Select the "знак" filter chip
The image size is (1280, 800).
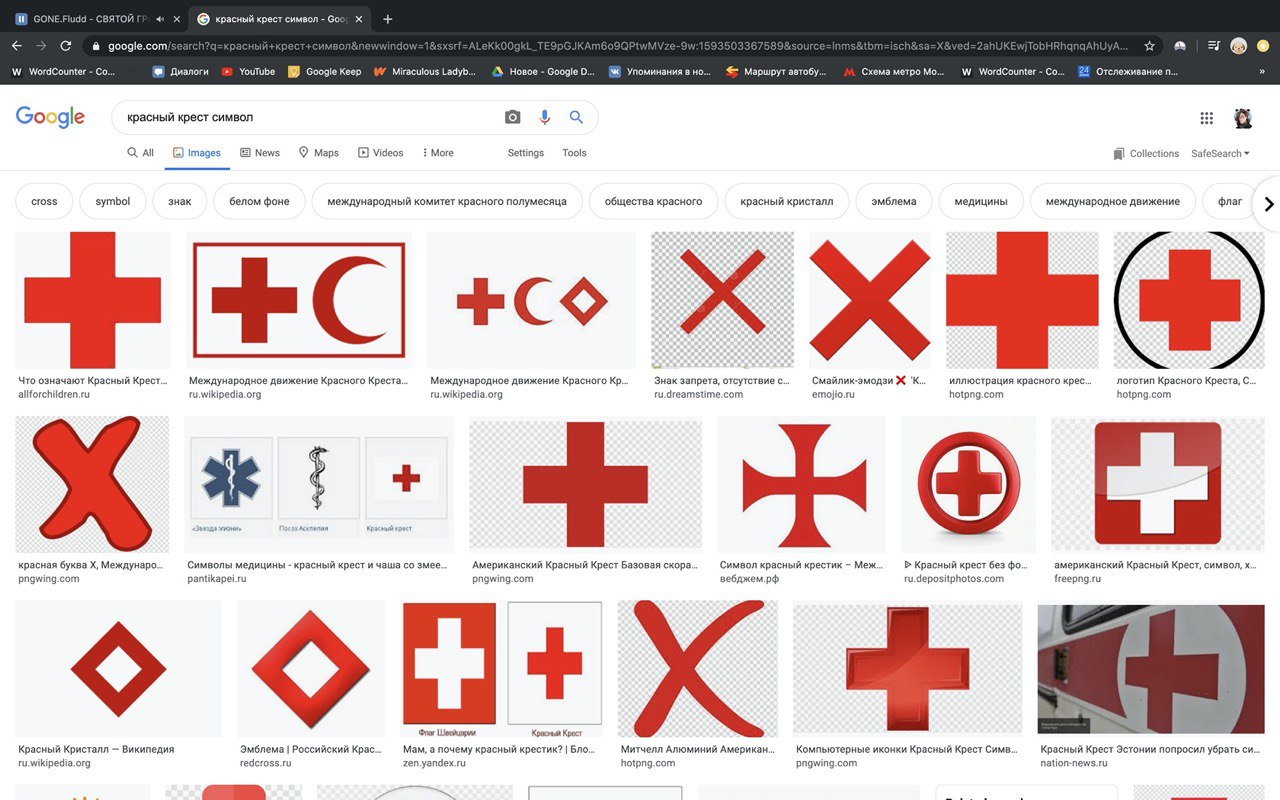(180, 201)
